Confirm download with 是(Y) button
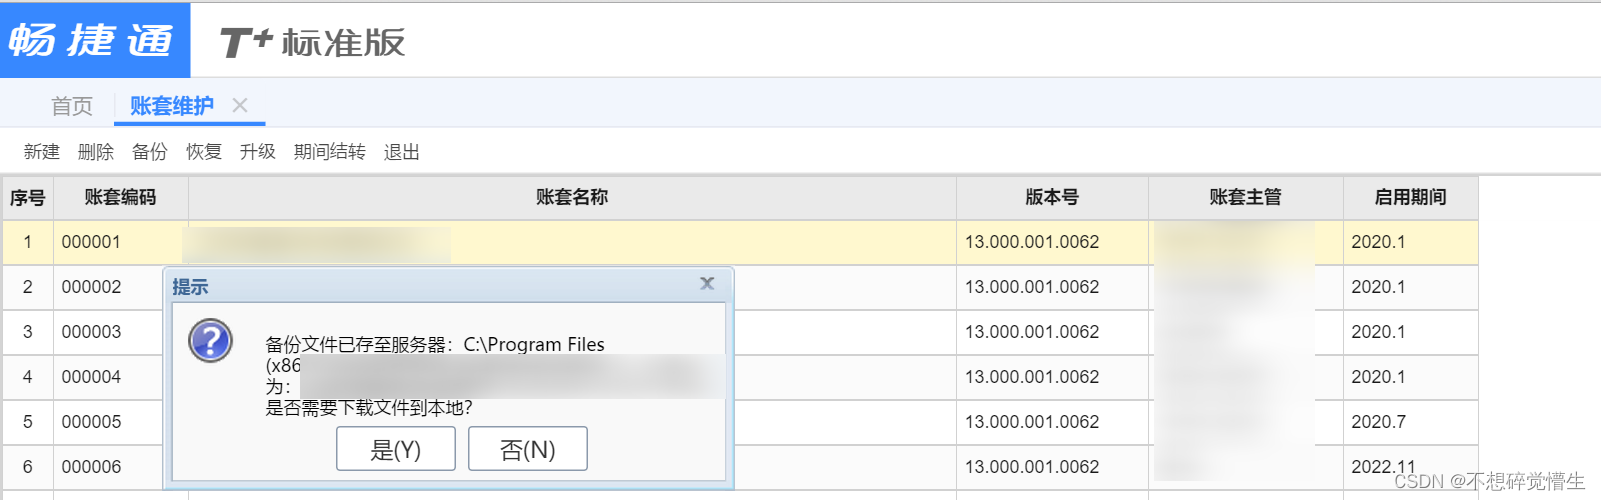 (x=396, y=449)
